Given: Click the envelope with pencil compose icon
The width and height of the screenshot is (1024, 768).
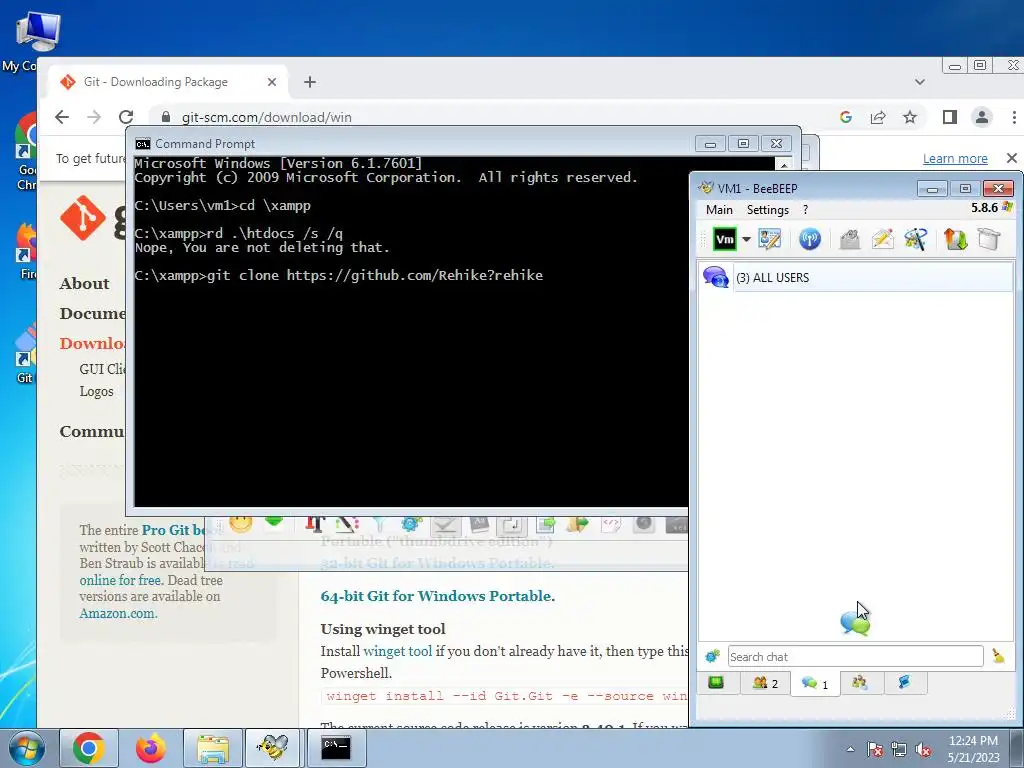Looking at the screenshot, I should (x=882, y=239).
